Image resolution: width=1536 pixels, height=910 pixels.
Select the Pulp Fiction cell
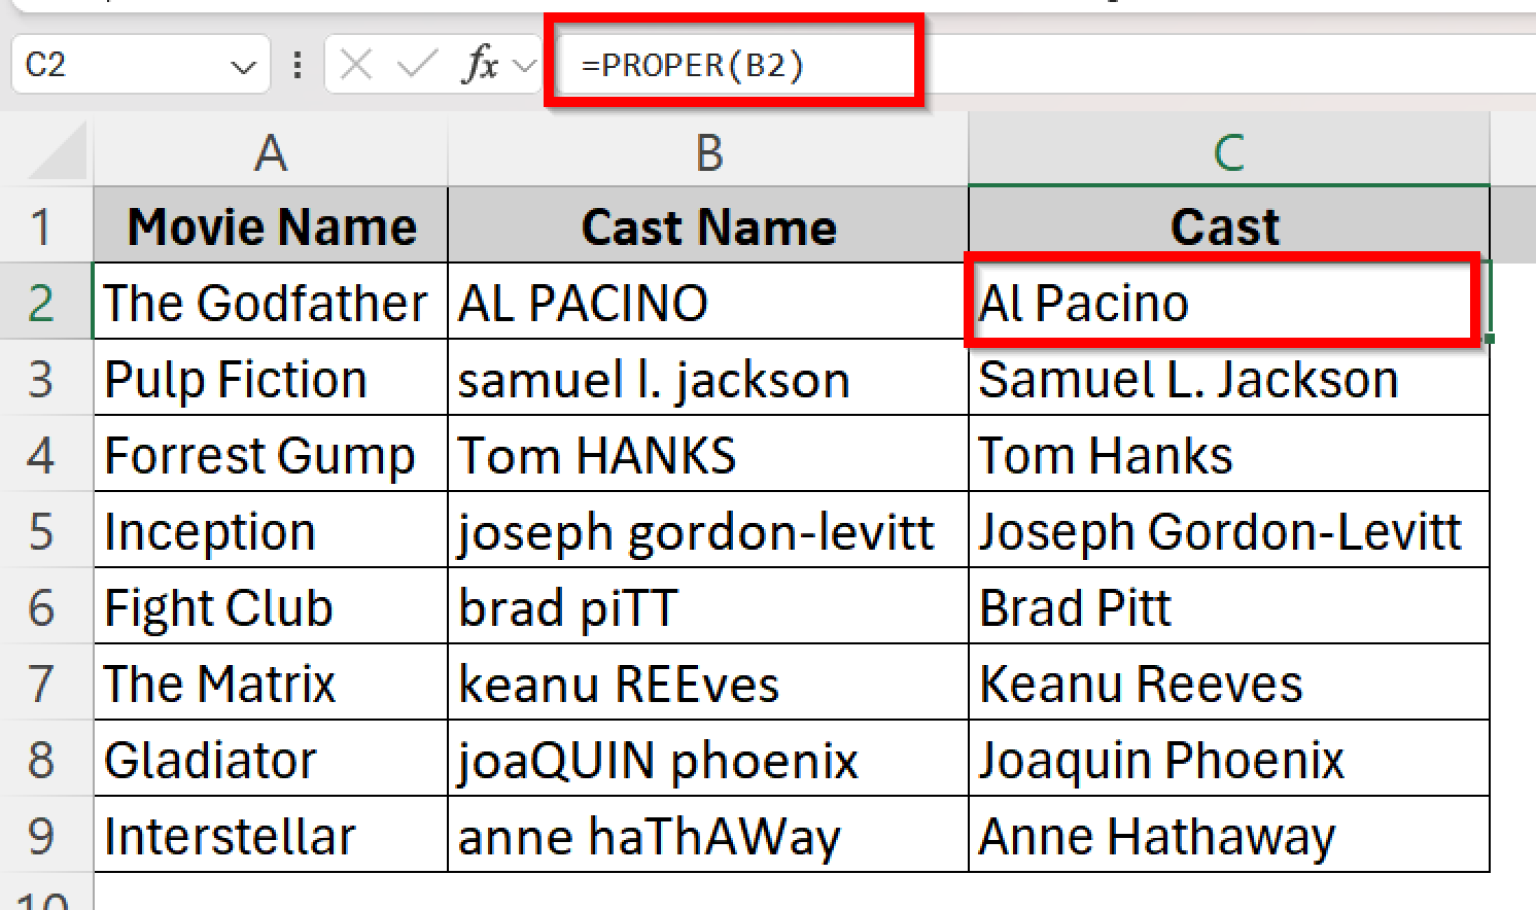coord(268,379)
